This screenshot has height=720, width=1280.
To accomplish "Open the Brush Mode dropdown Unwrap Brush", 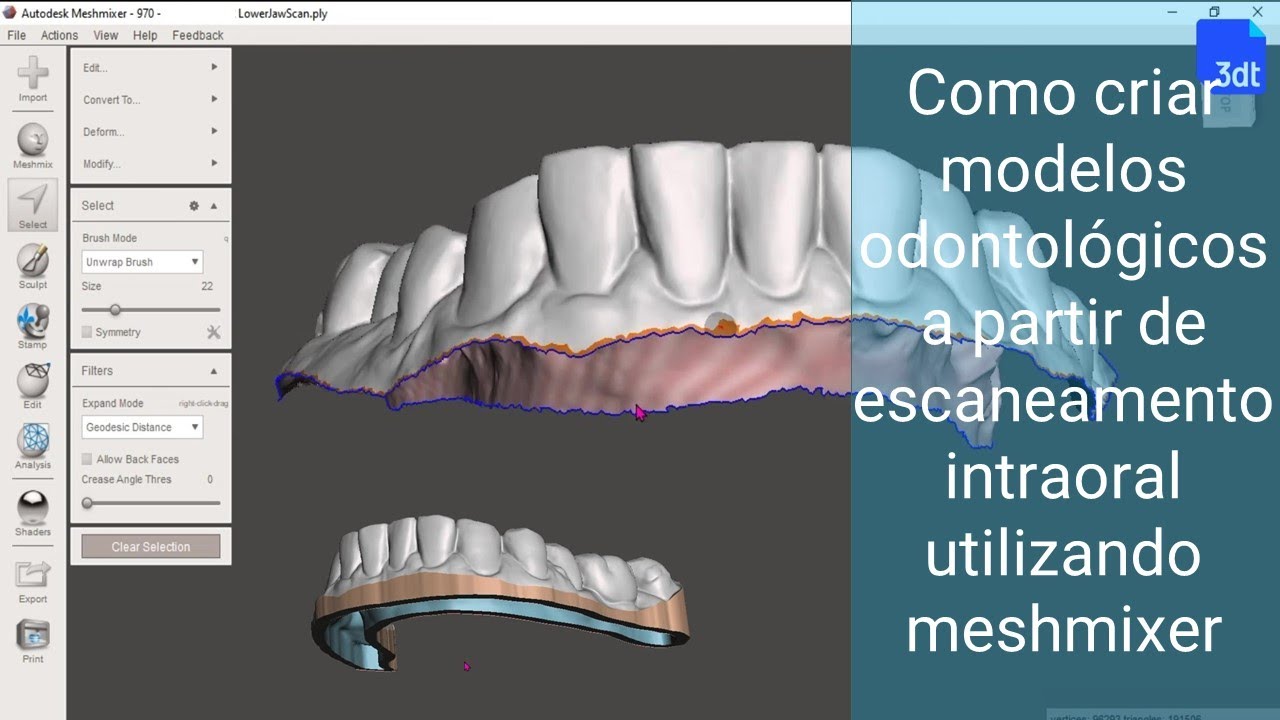I will coord(142,262).
